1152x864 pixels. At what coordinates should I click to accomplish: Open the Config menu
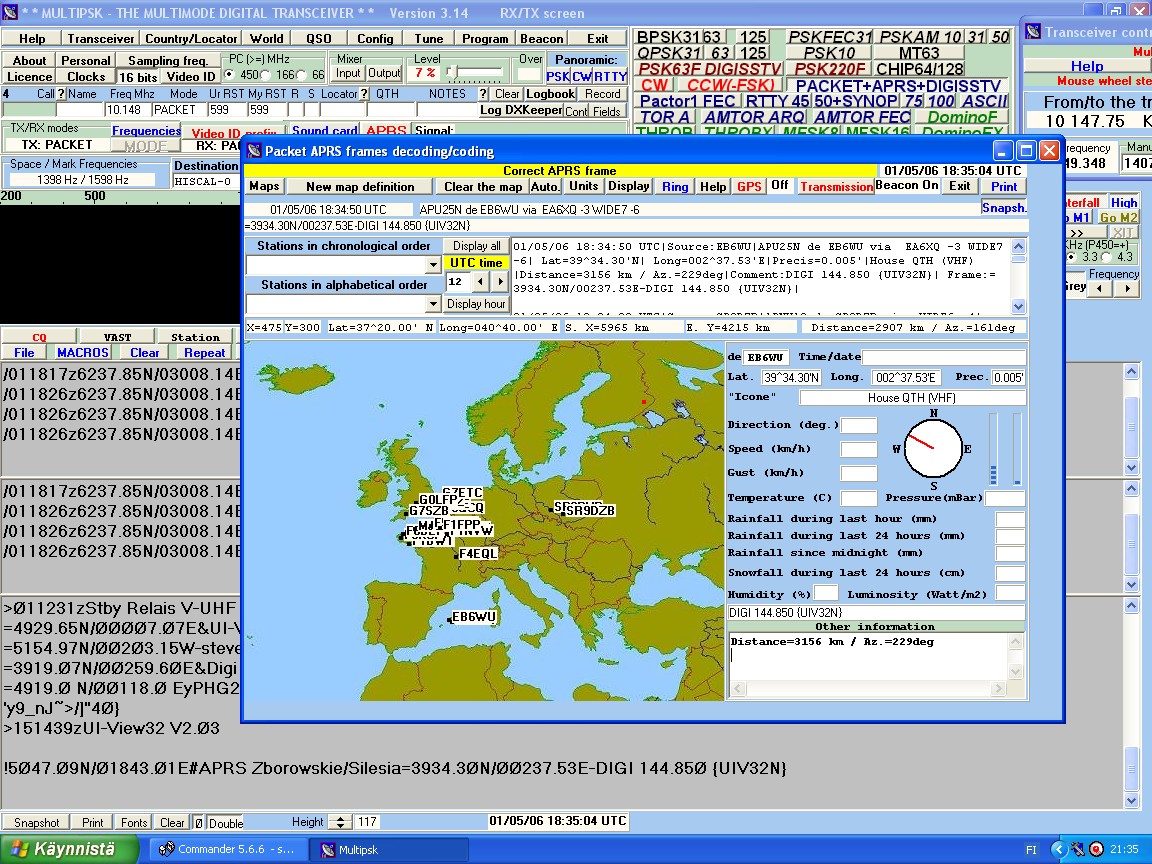375,38
